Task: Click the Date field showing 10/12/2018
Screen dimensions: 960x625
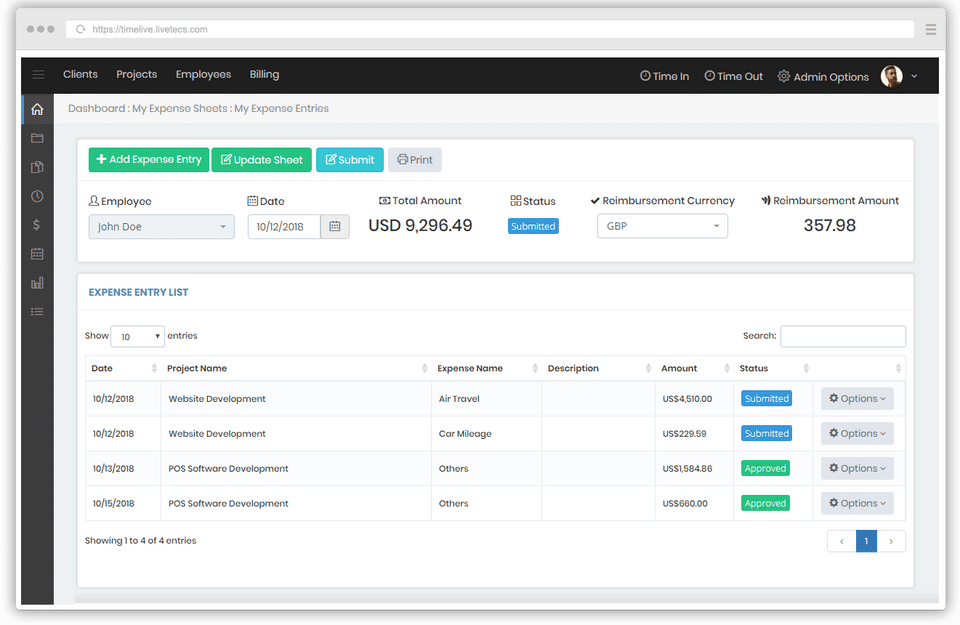Action: tap(284, 226)
